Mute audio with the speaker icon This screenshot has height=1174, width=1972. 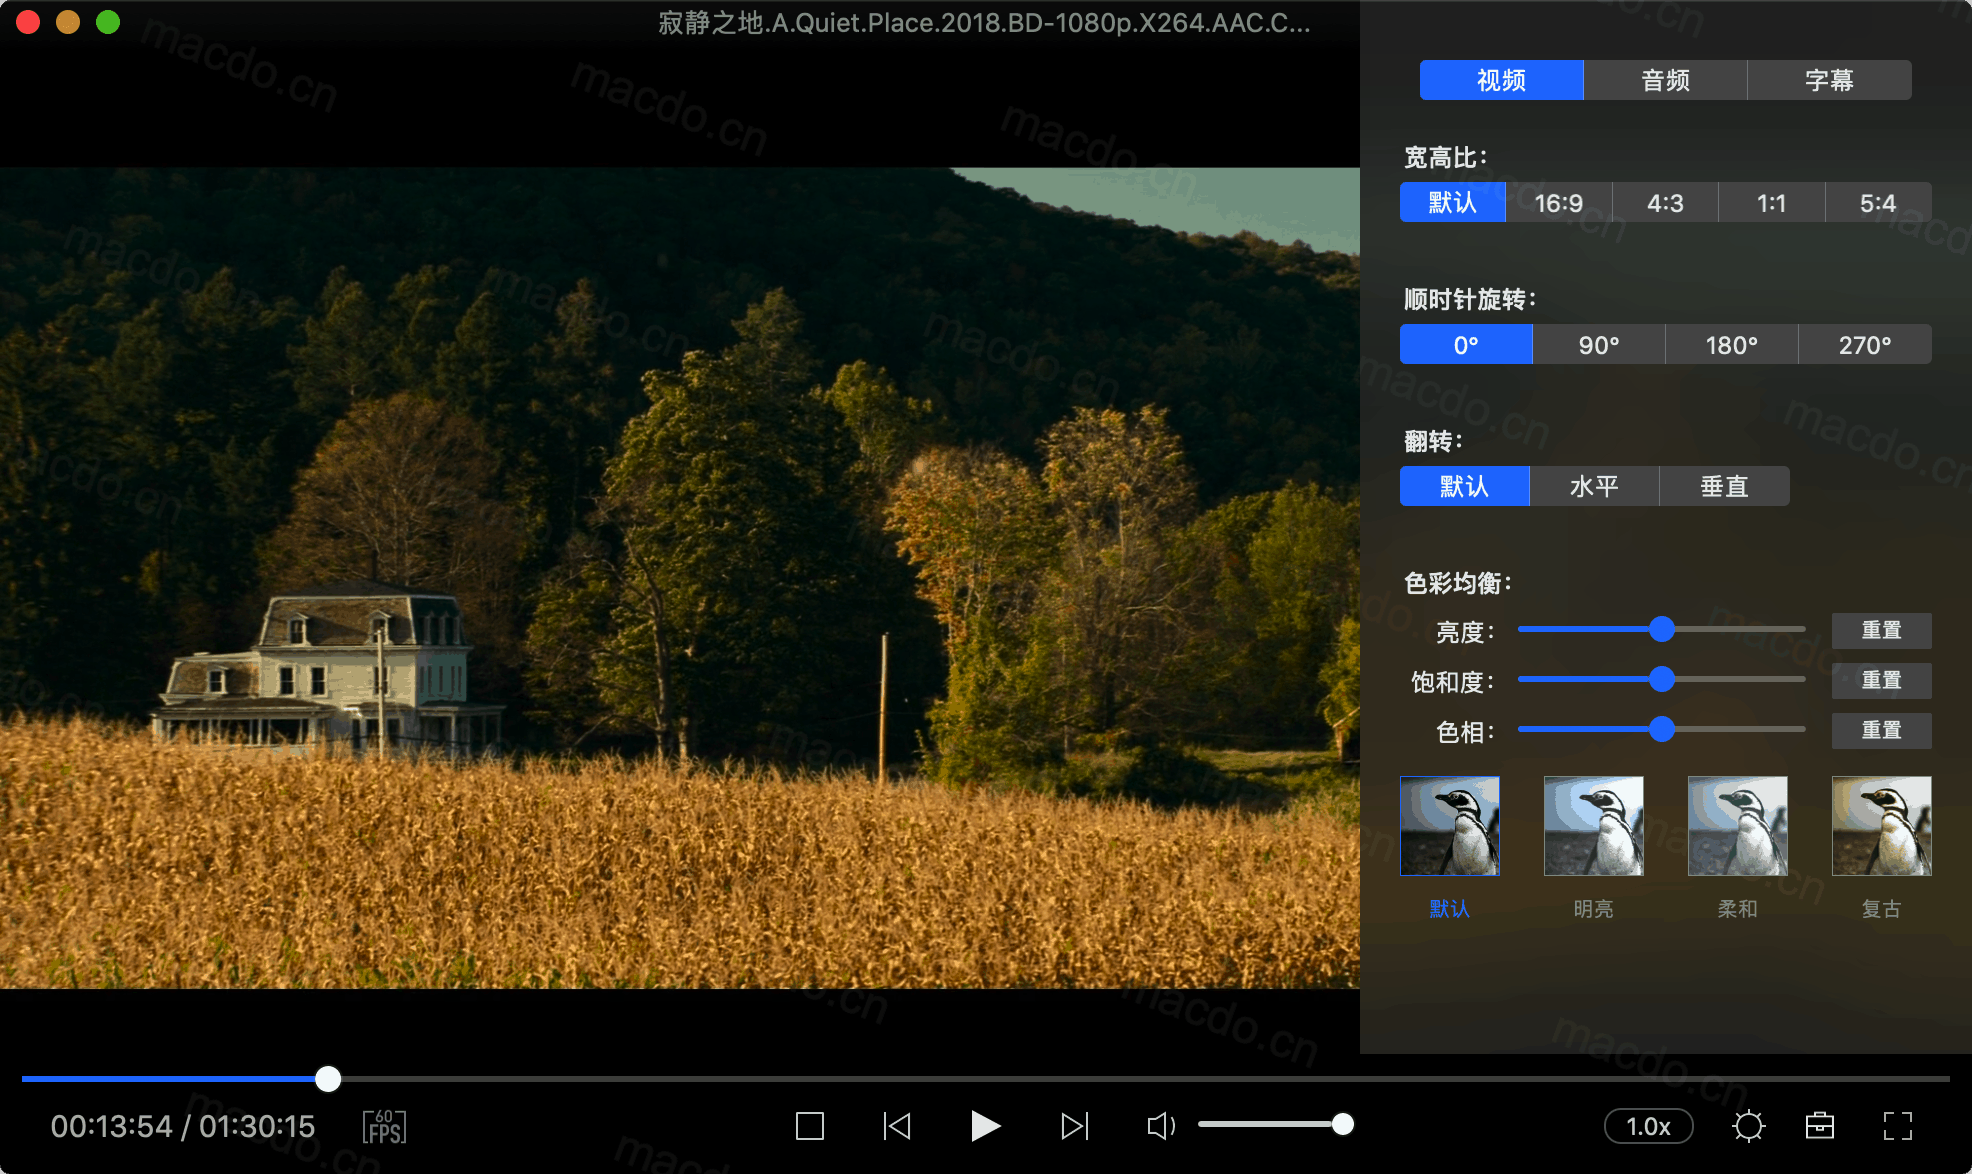[1161, 1126]
